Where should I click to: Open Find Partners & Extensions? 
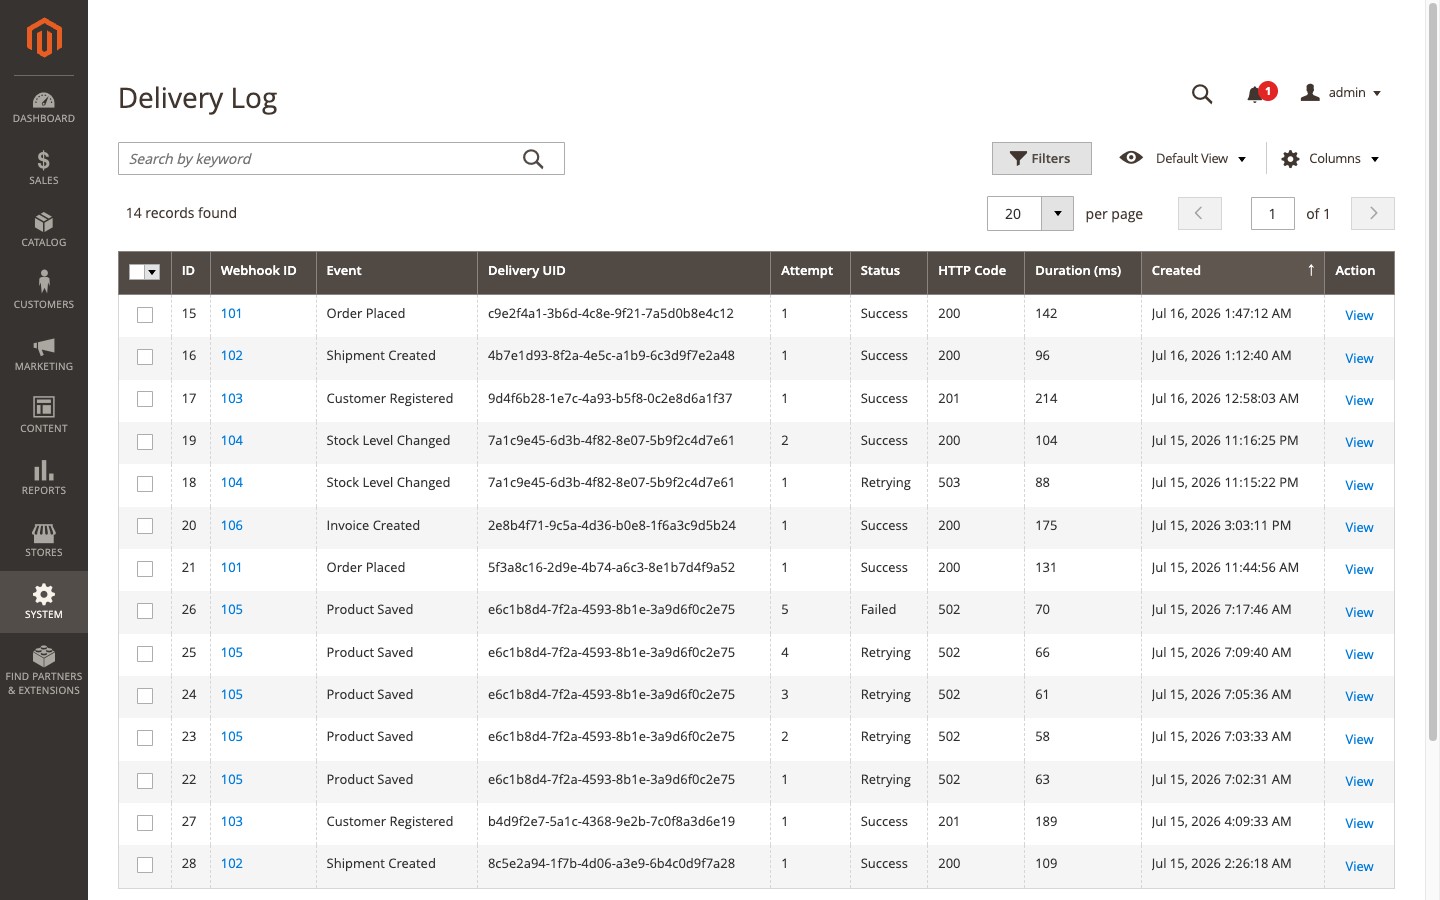(44, 670)
